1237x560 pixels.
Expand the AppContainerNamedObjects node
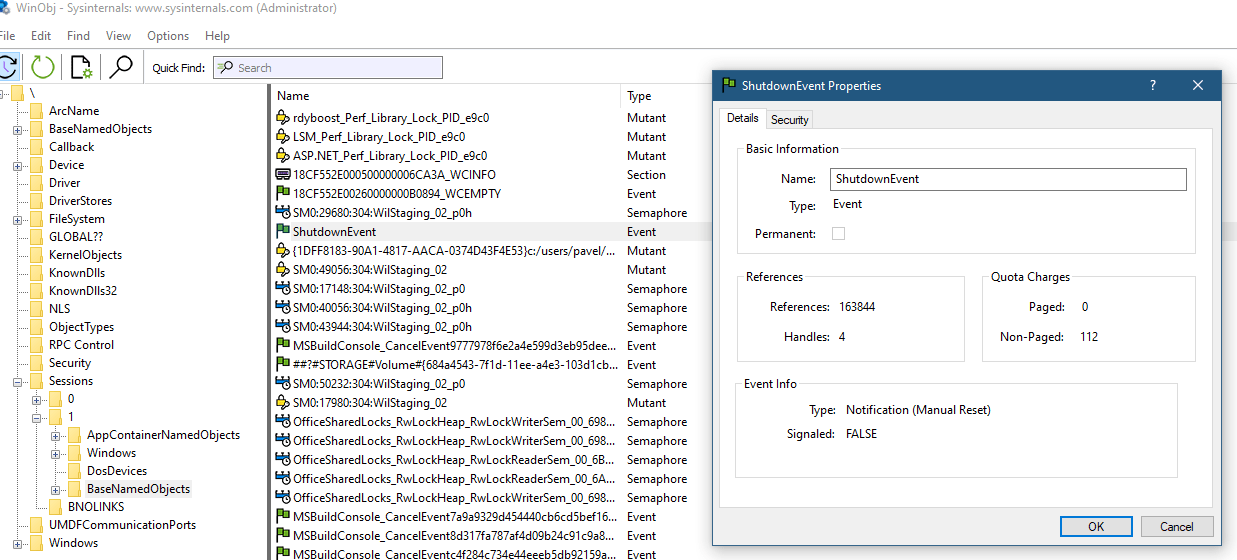pos(56,435)
